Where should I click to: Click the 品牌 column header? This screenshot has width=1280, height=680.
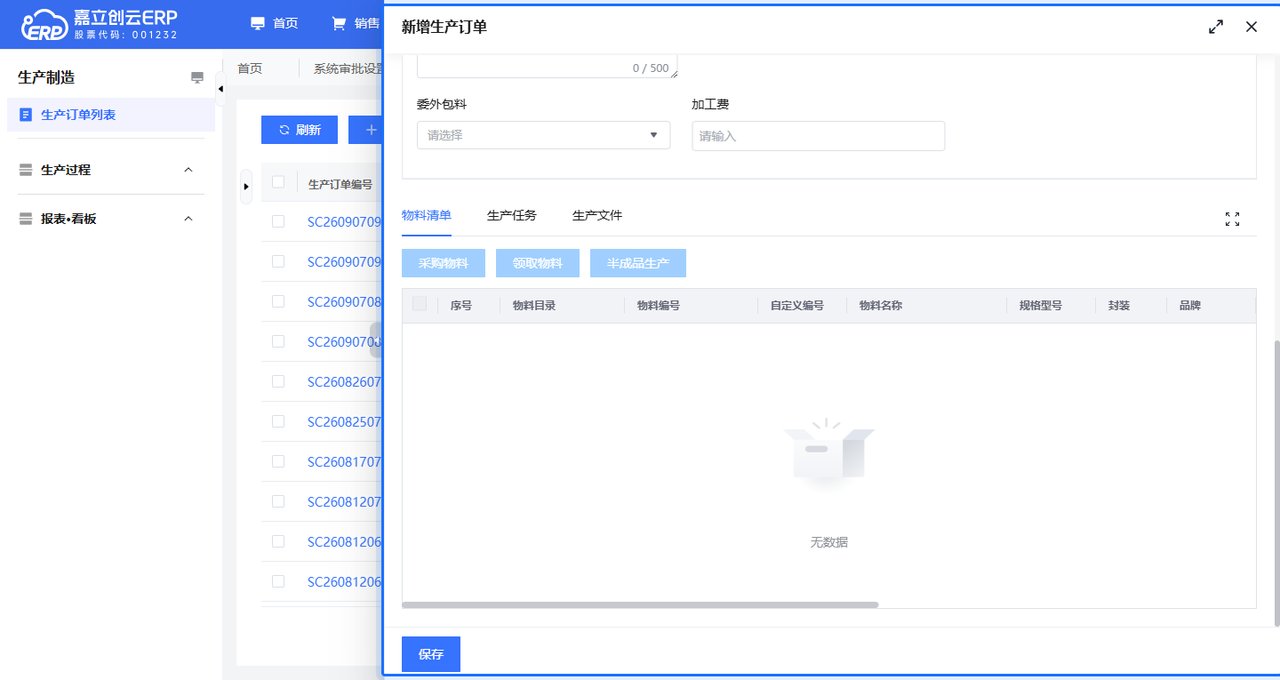(1190, 305)
